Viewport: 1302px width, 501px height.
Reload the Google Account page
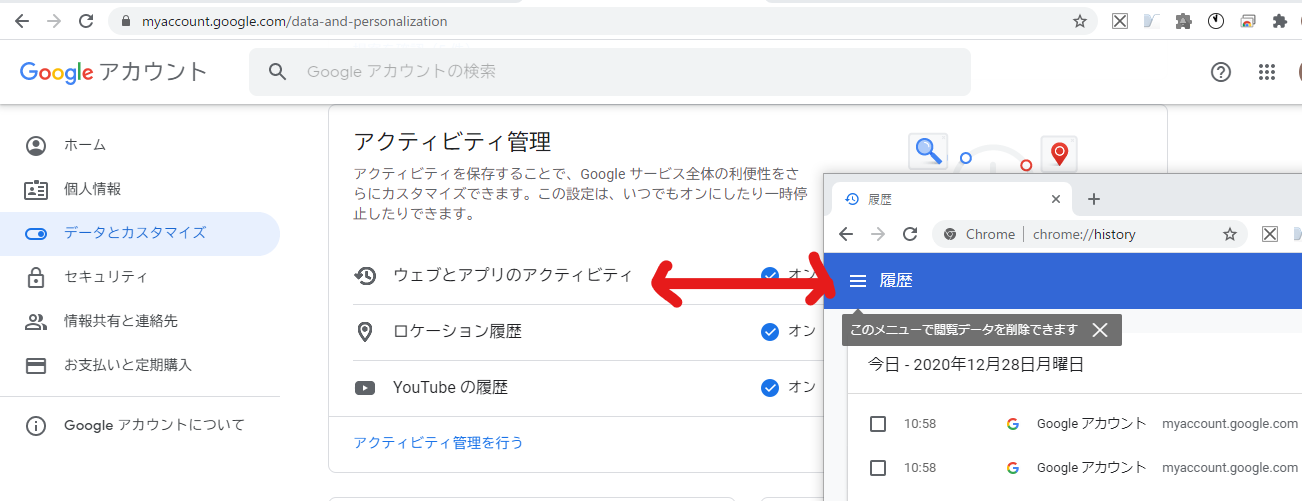(x=86, y=21)
